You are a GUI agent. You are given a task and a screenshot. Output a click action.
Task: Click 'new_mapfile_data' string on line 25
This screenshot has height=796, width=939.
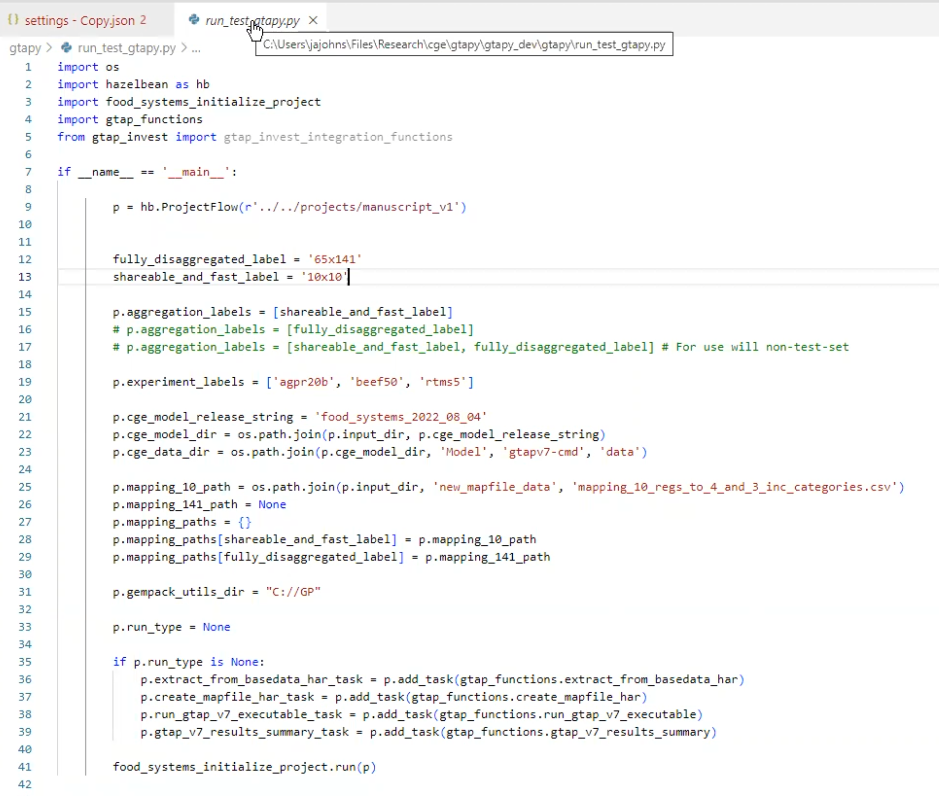(495, 487)
